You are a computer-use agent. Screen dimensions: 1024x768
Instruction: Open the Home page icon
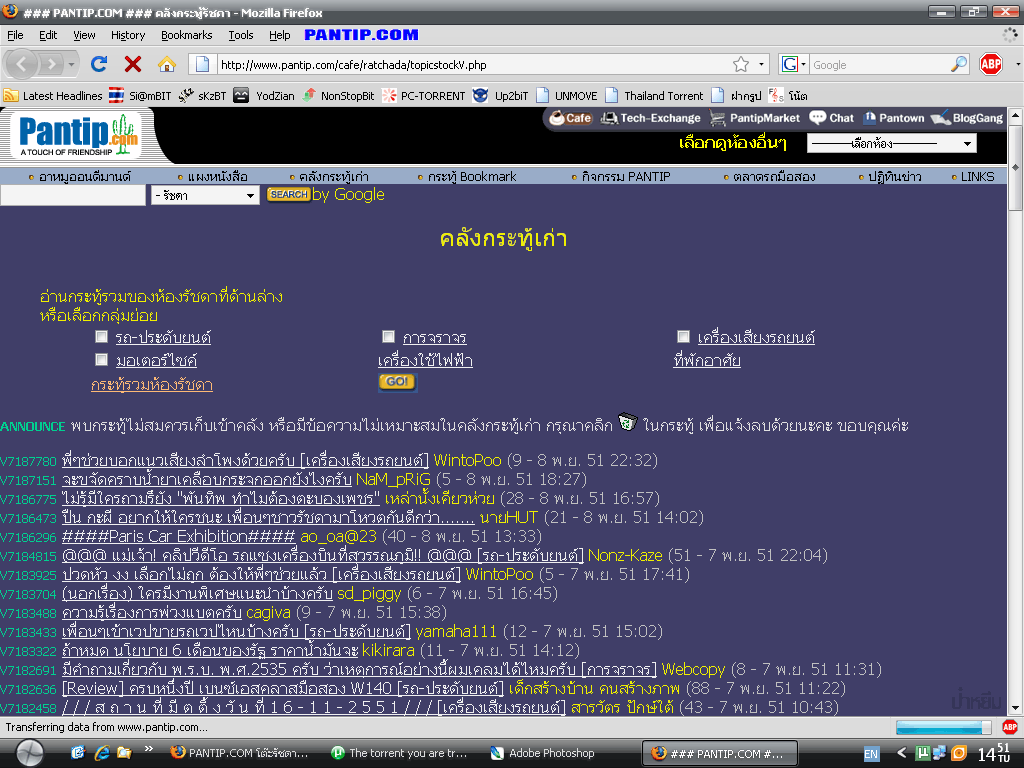tap(166, 64)
